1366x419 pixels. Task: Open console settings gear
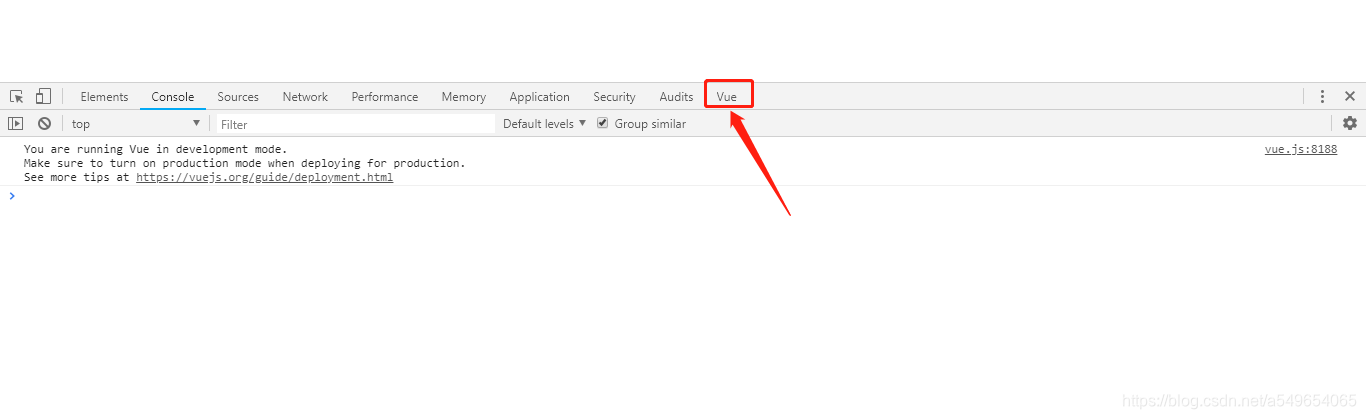tap(1350, 123)
